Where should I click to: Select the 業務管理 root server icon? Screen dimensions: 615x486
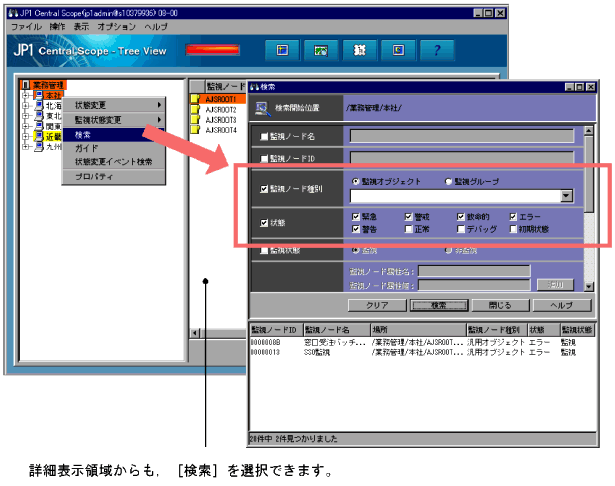pyautogui.click(x=25, y=85)
